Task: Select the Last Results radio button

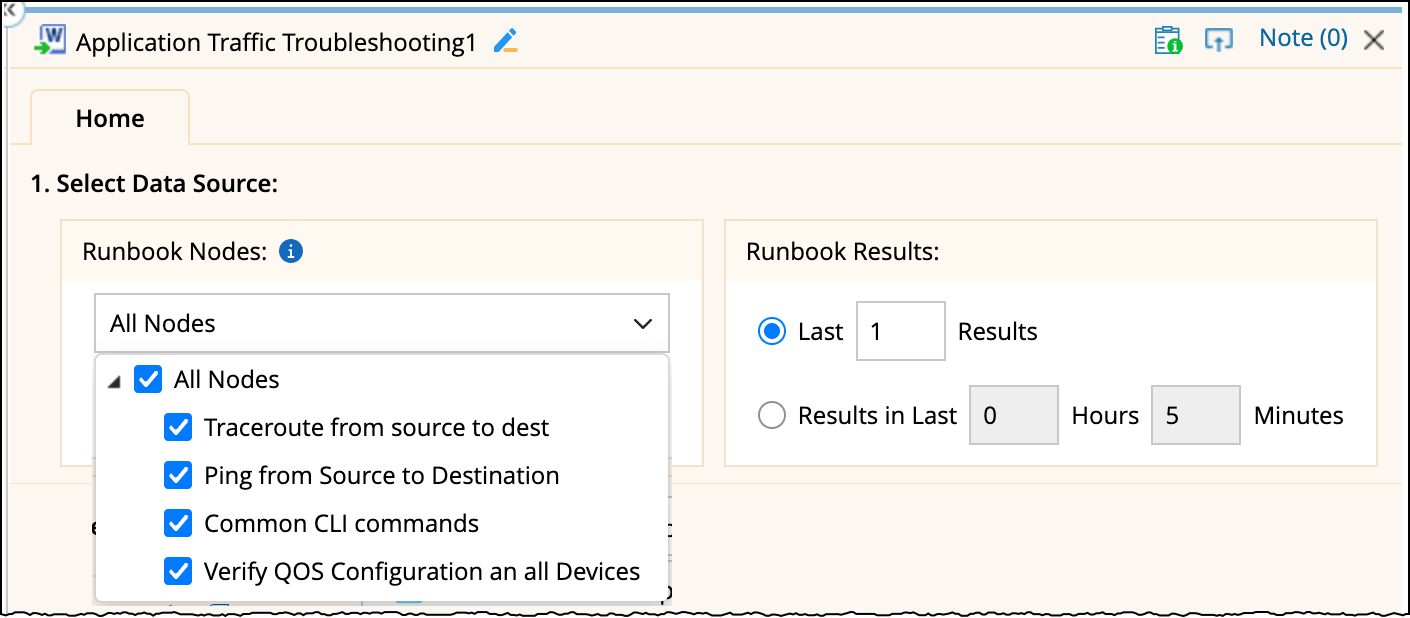Action: coord(772,332)
